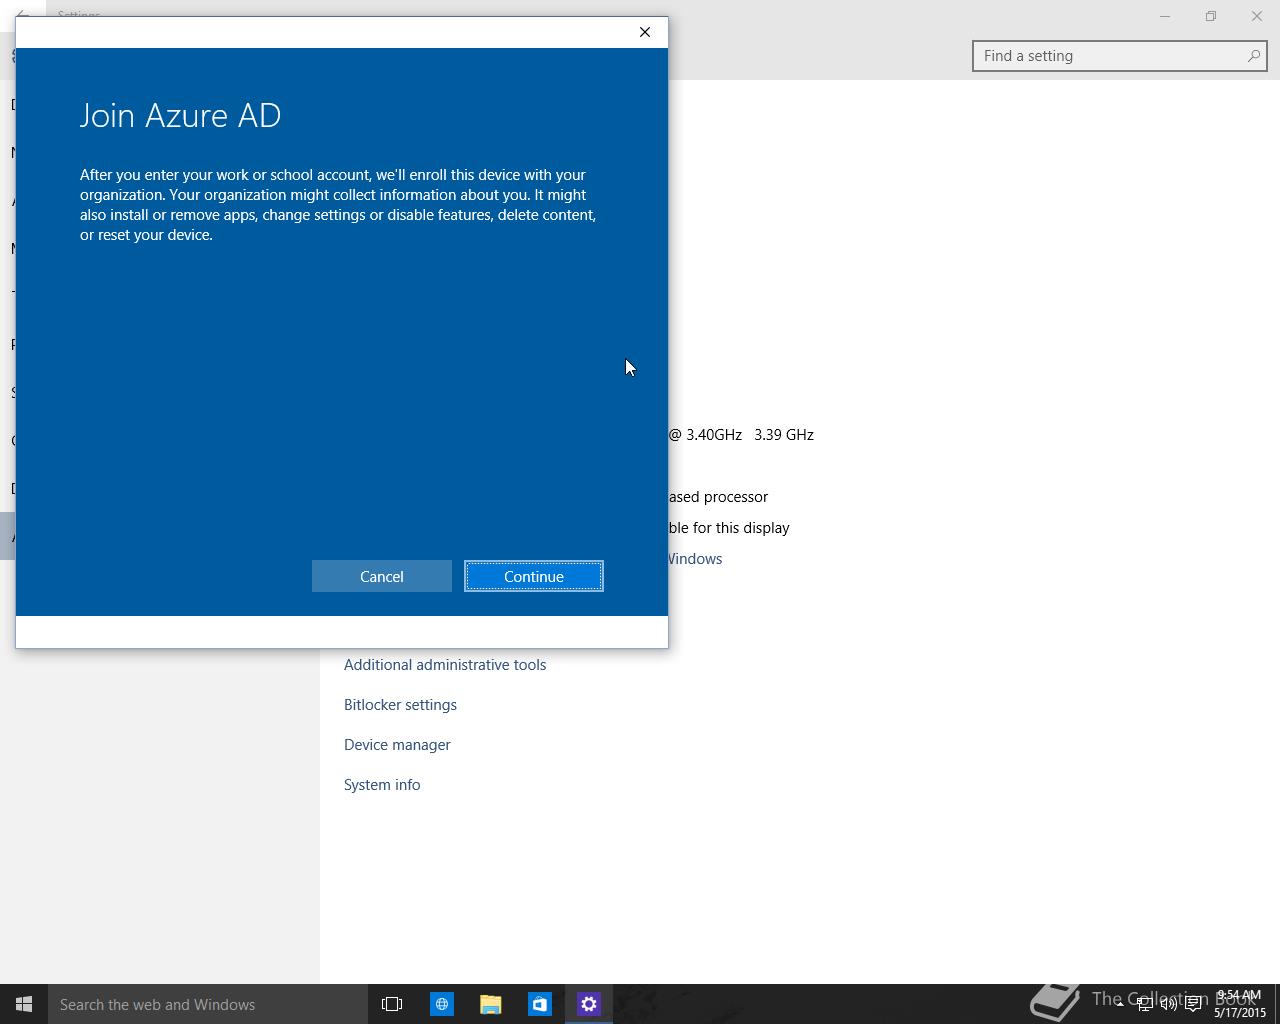Click the Join Azure AD heading
This screenshot has width=1280, height=1024.
pos(180,115)
